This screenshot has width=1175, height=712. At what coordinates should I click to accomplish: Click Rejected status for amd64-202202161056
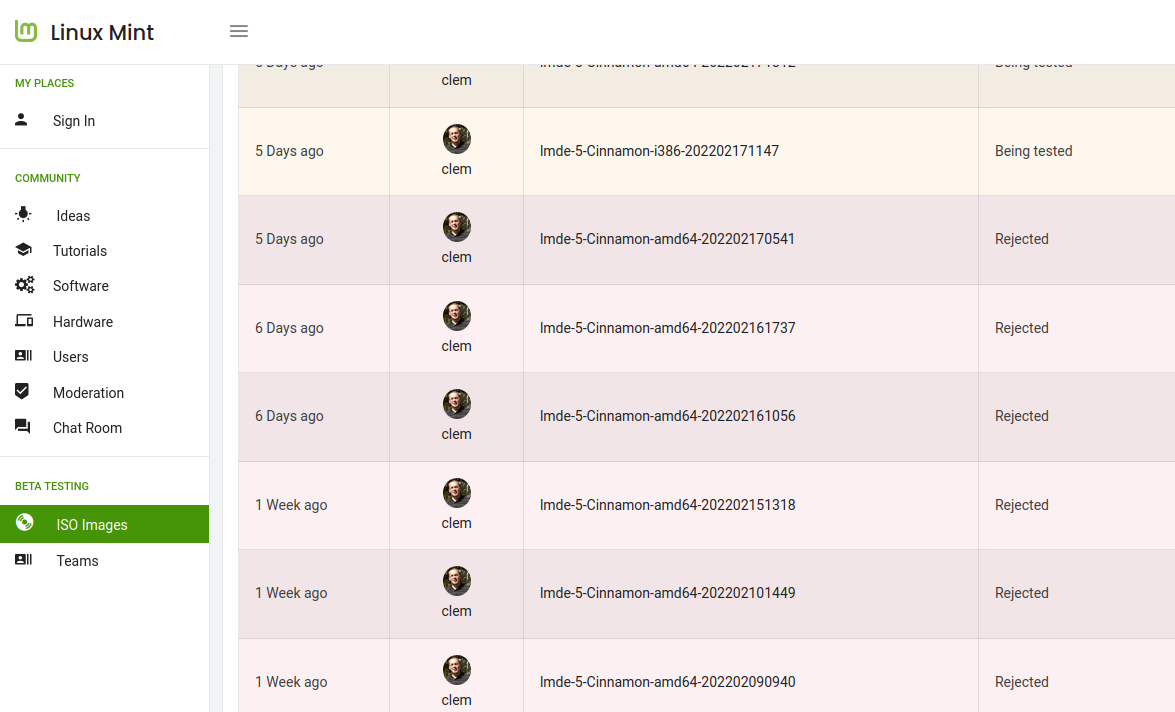pos(1021,416)
